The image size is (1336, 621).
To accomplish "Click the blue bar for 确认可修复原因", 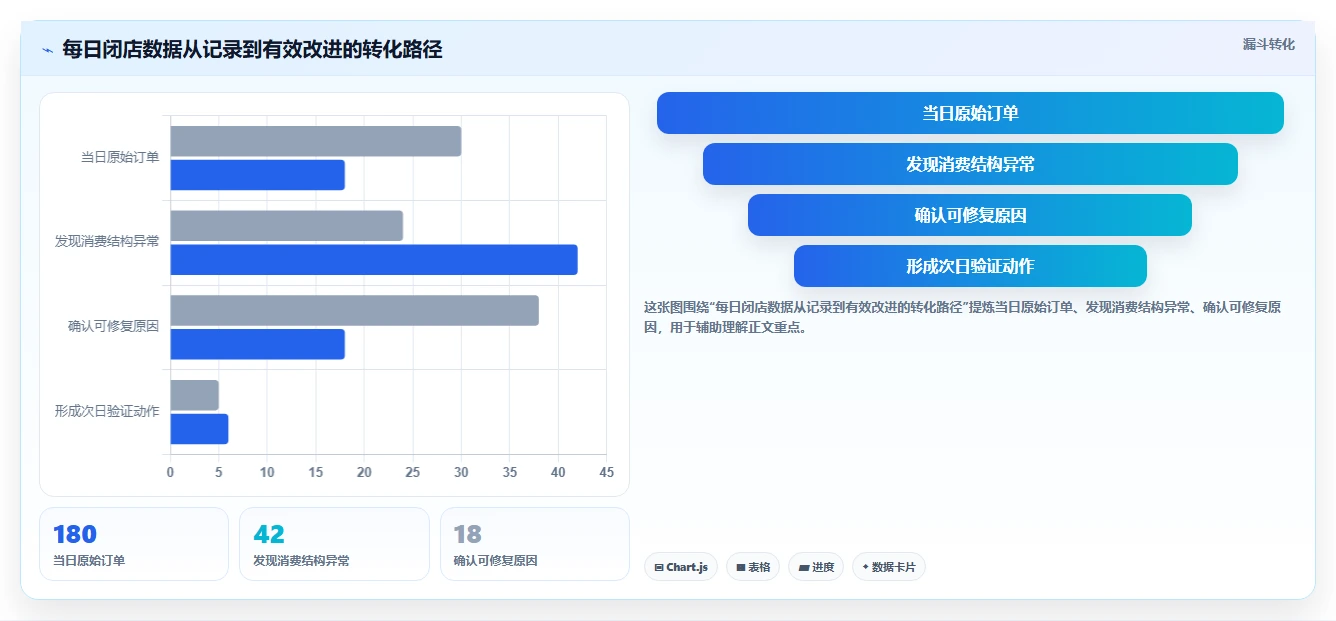I will point(258,344).
